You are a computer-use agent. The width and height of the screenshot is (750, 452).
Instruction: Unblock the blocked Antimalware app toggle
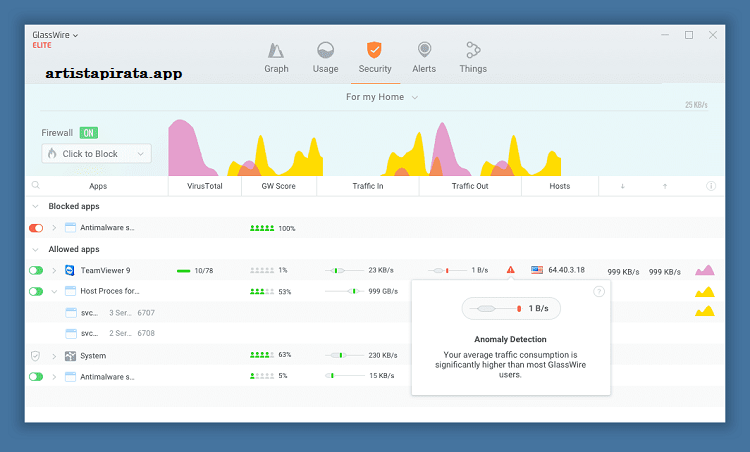click(36, 228)
